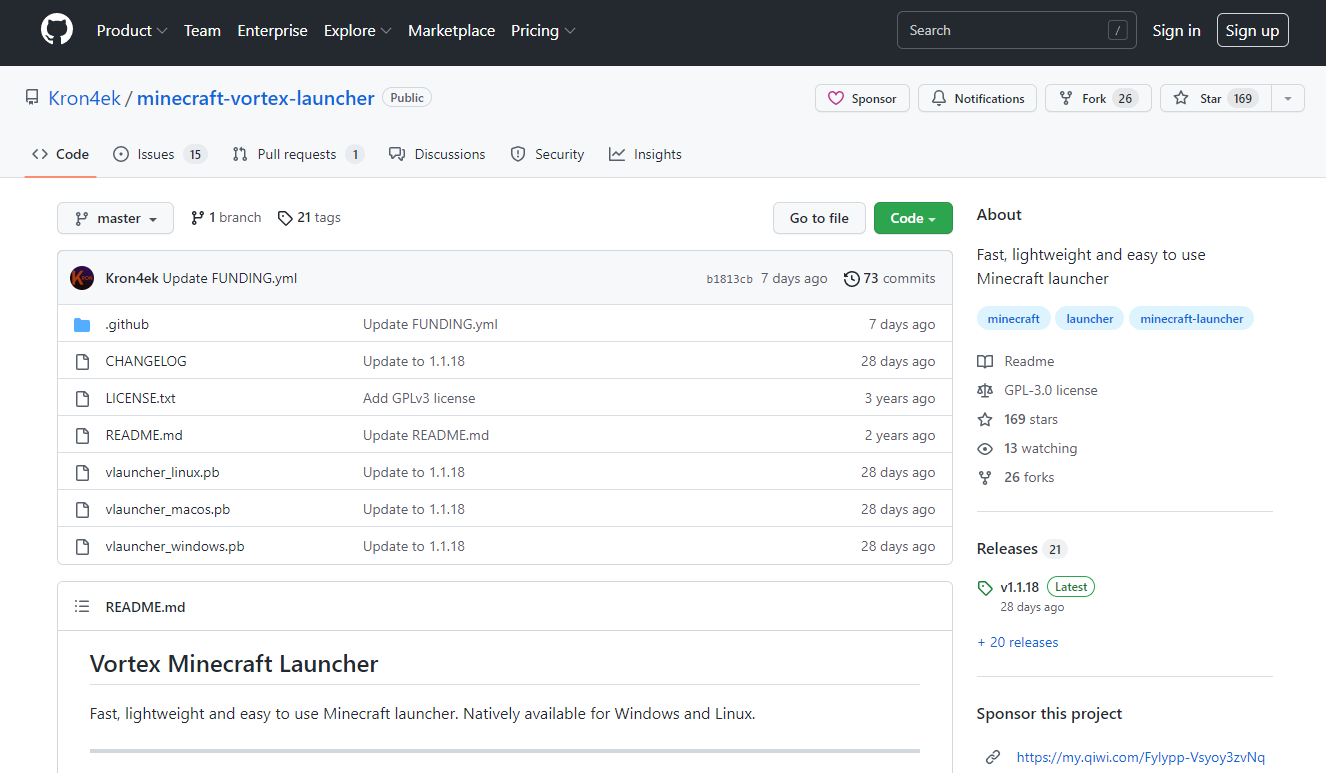Open the Releases heading link

pos(1007,548)
